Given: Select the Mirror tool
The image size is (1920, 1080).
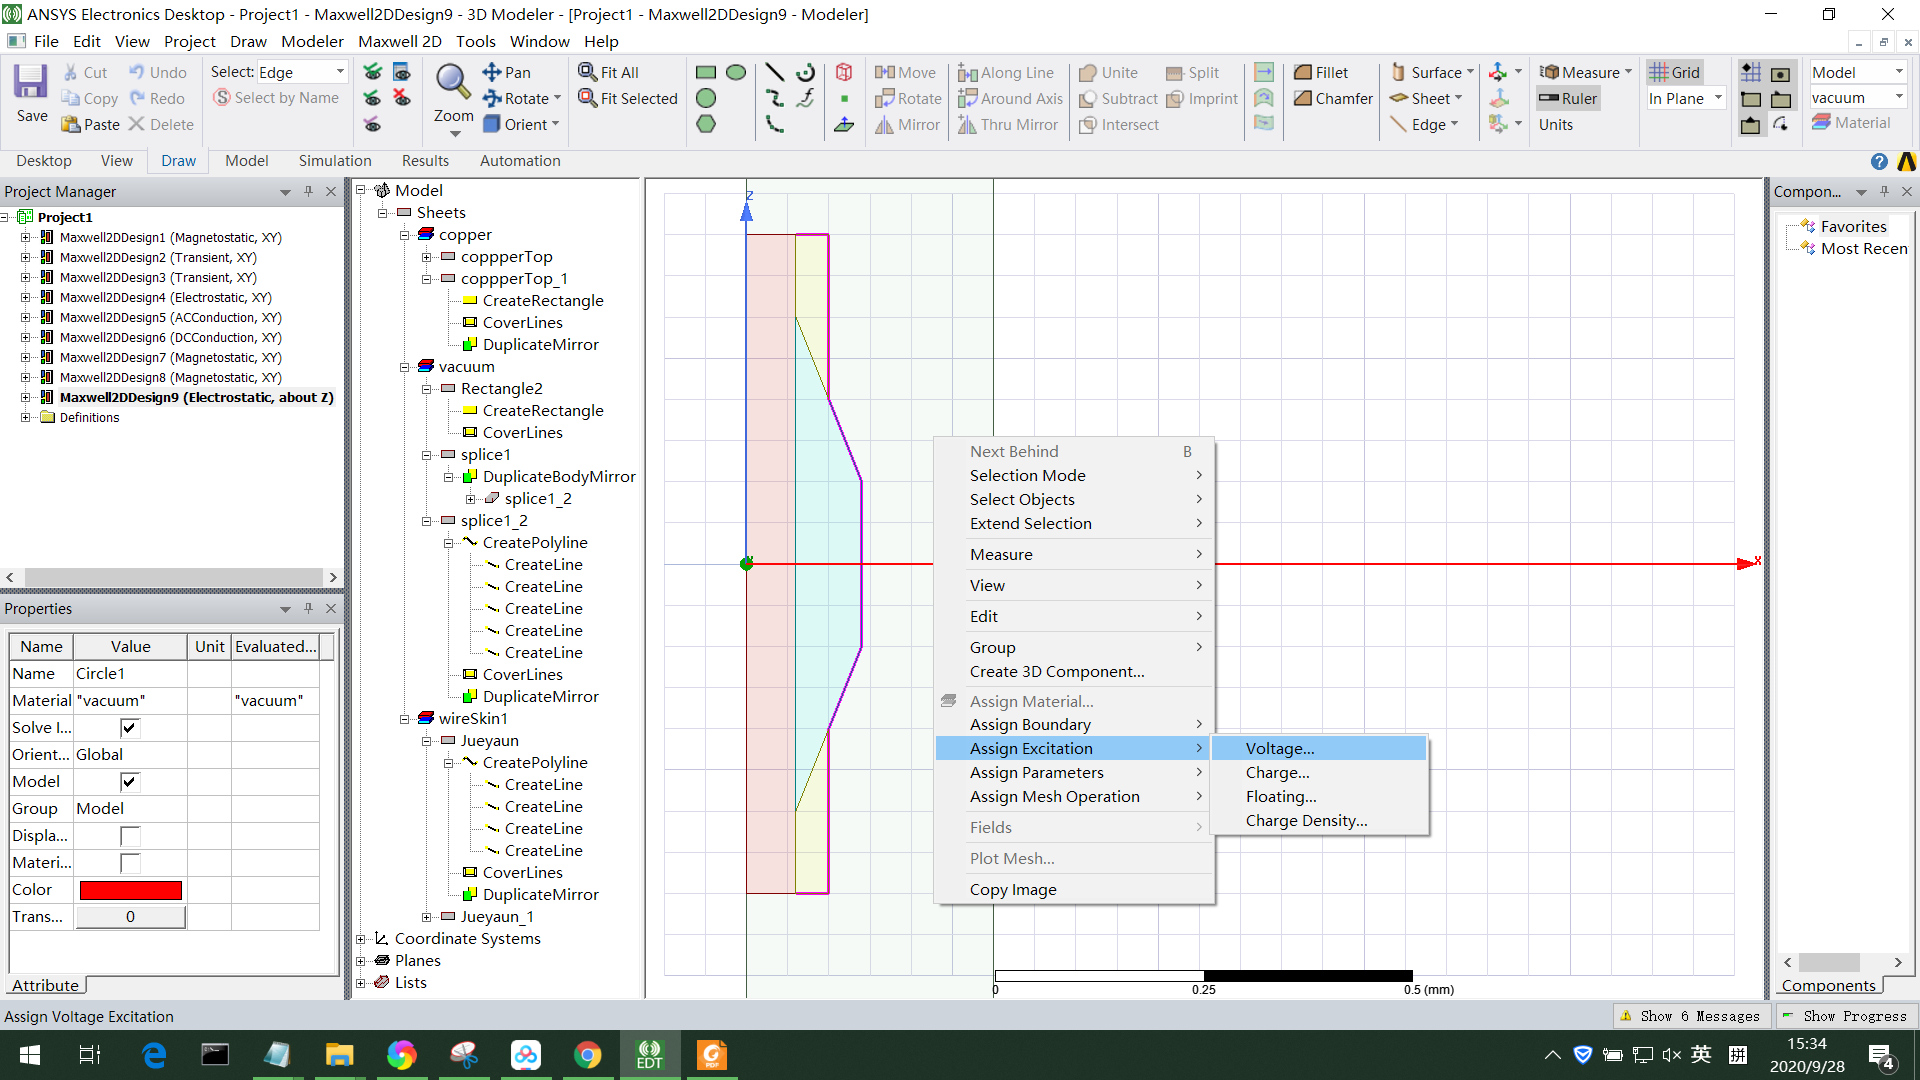Looking at the screenshot, I should click(x=906, y=124).
